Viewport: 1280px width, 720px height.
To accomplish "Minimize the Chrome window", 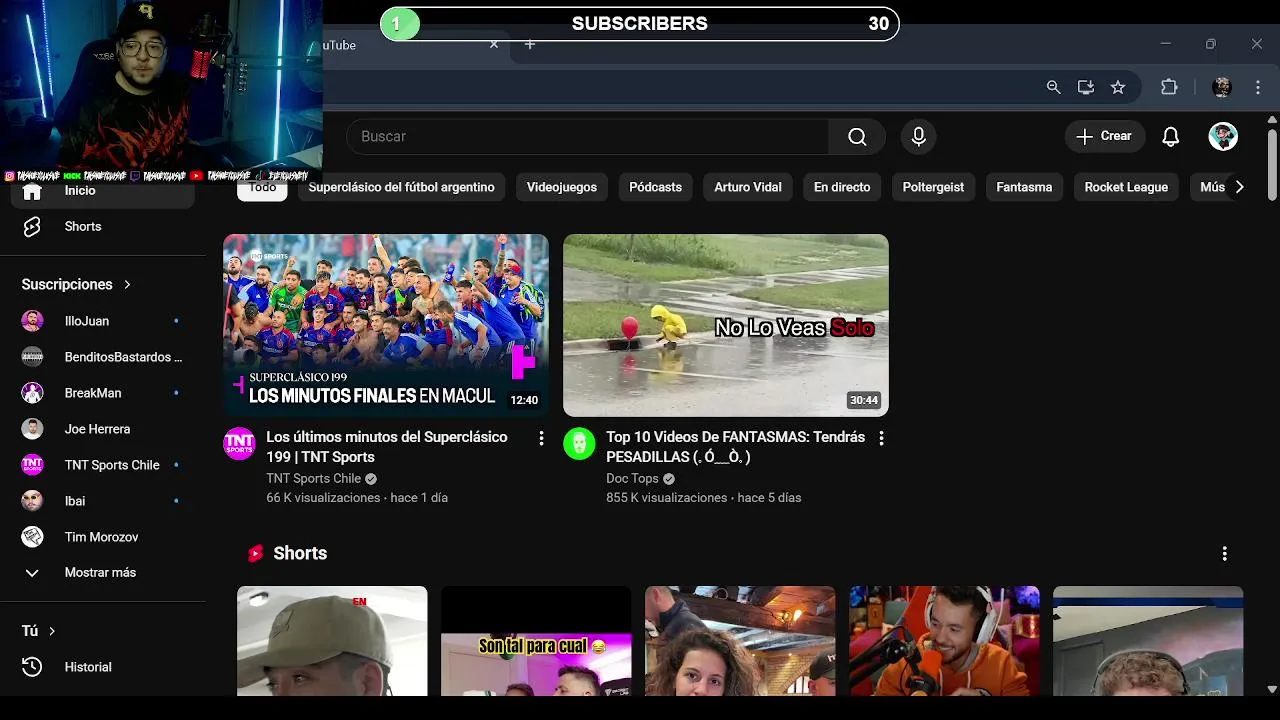I will click(x=1165, y=44).
